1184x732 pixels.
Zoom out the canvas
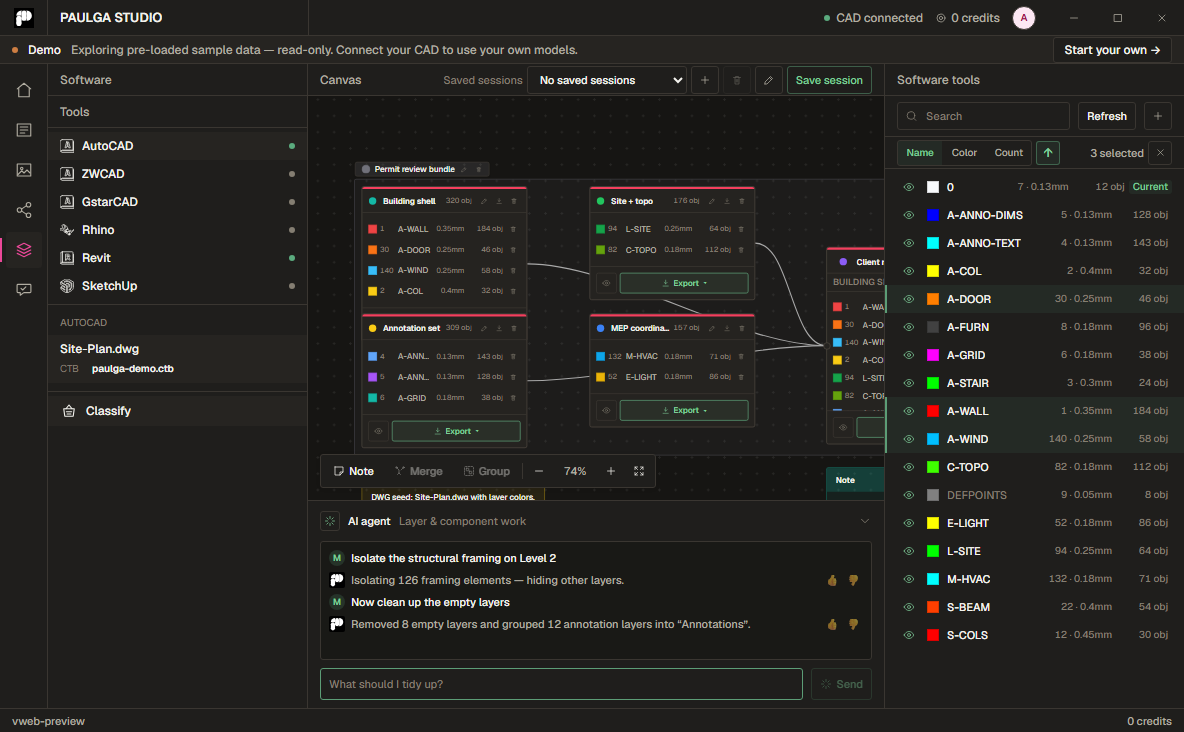[x=539, y=471]
